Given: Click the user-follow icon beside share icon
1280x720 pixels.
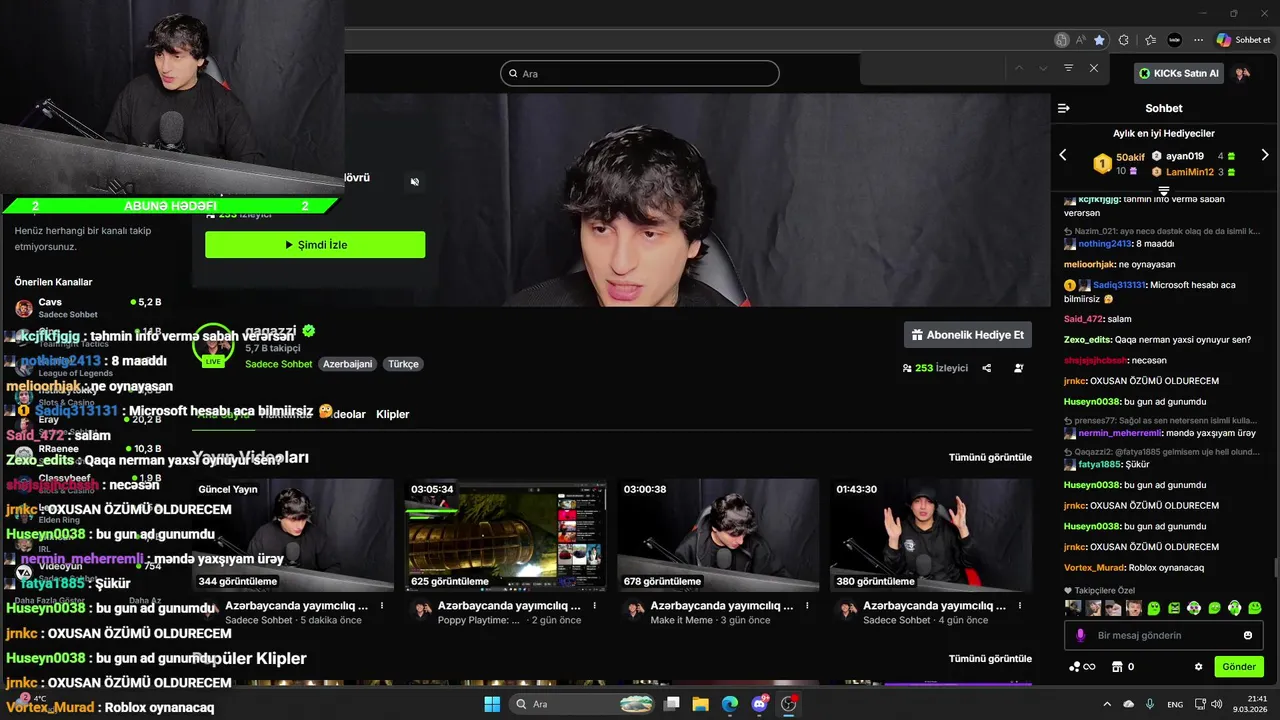Looking at the screenshot, I should tap(1019, 368).
